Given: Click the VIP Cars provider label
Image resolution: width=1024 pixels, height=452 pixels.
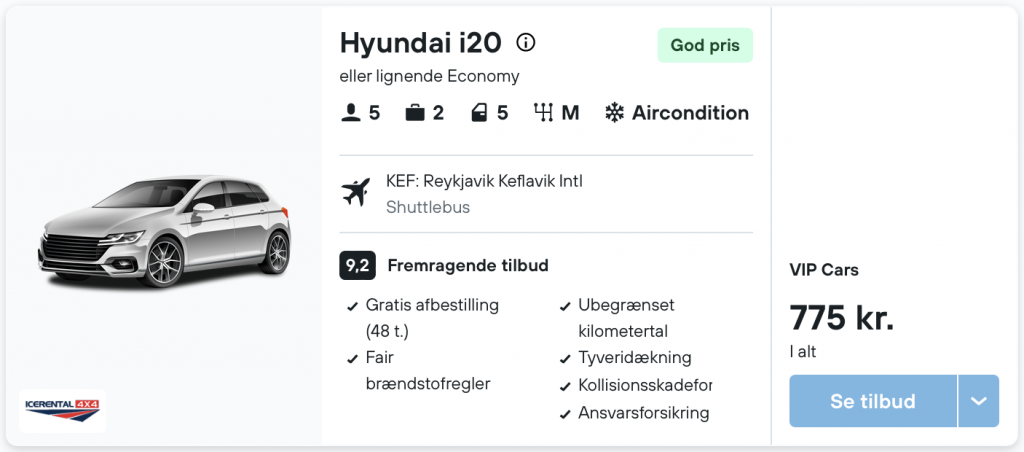Looking at the screenshot, I should click(x=824, y=270).
